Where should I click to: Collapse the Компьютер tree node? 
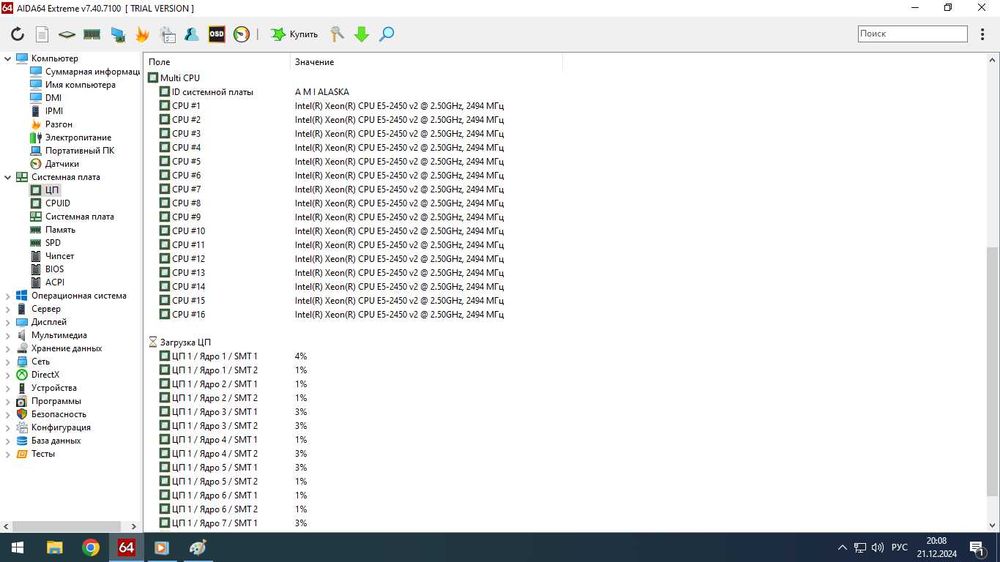[8, 59]
